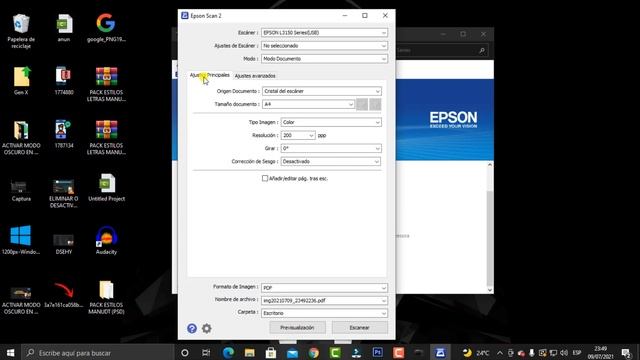The image size is (640, 360).
Task: Open the Windows Start menu
Action: tap(11, 353)
